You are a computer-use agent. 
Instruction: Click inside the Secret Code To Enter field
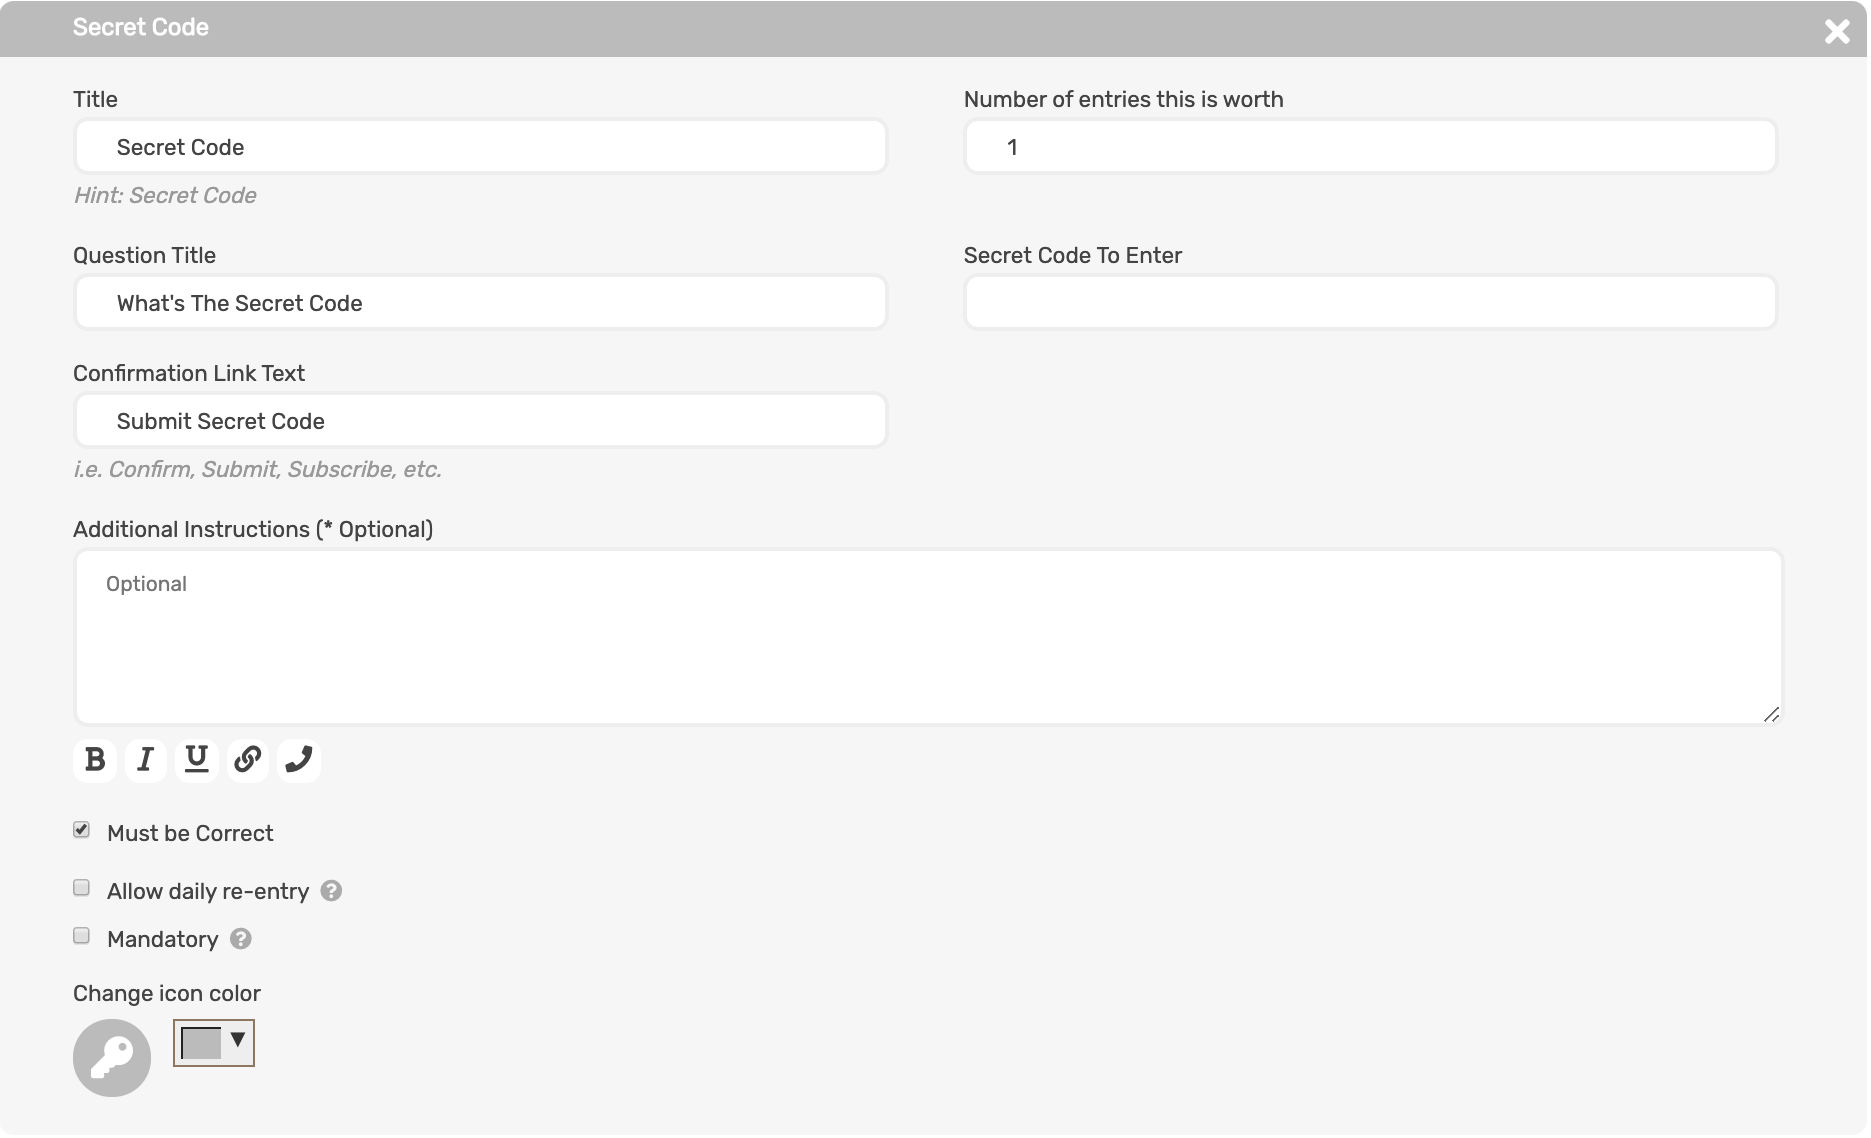click(x=1369, y=302)
